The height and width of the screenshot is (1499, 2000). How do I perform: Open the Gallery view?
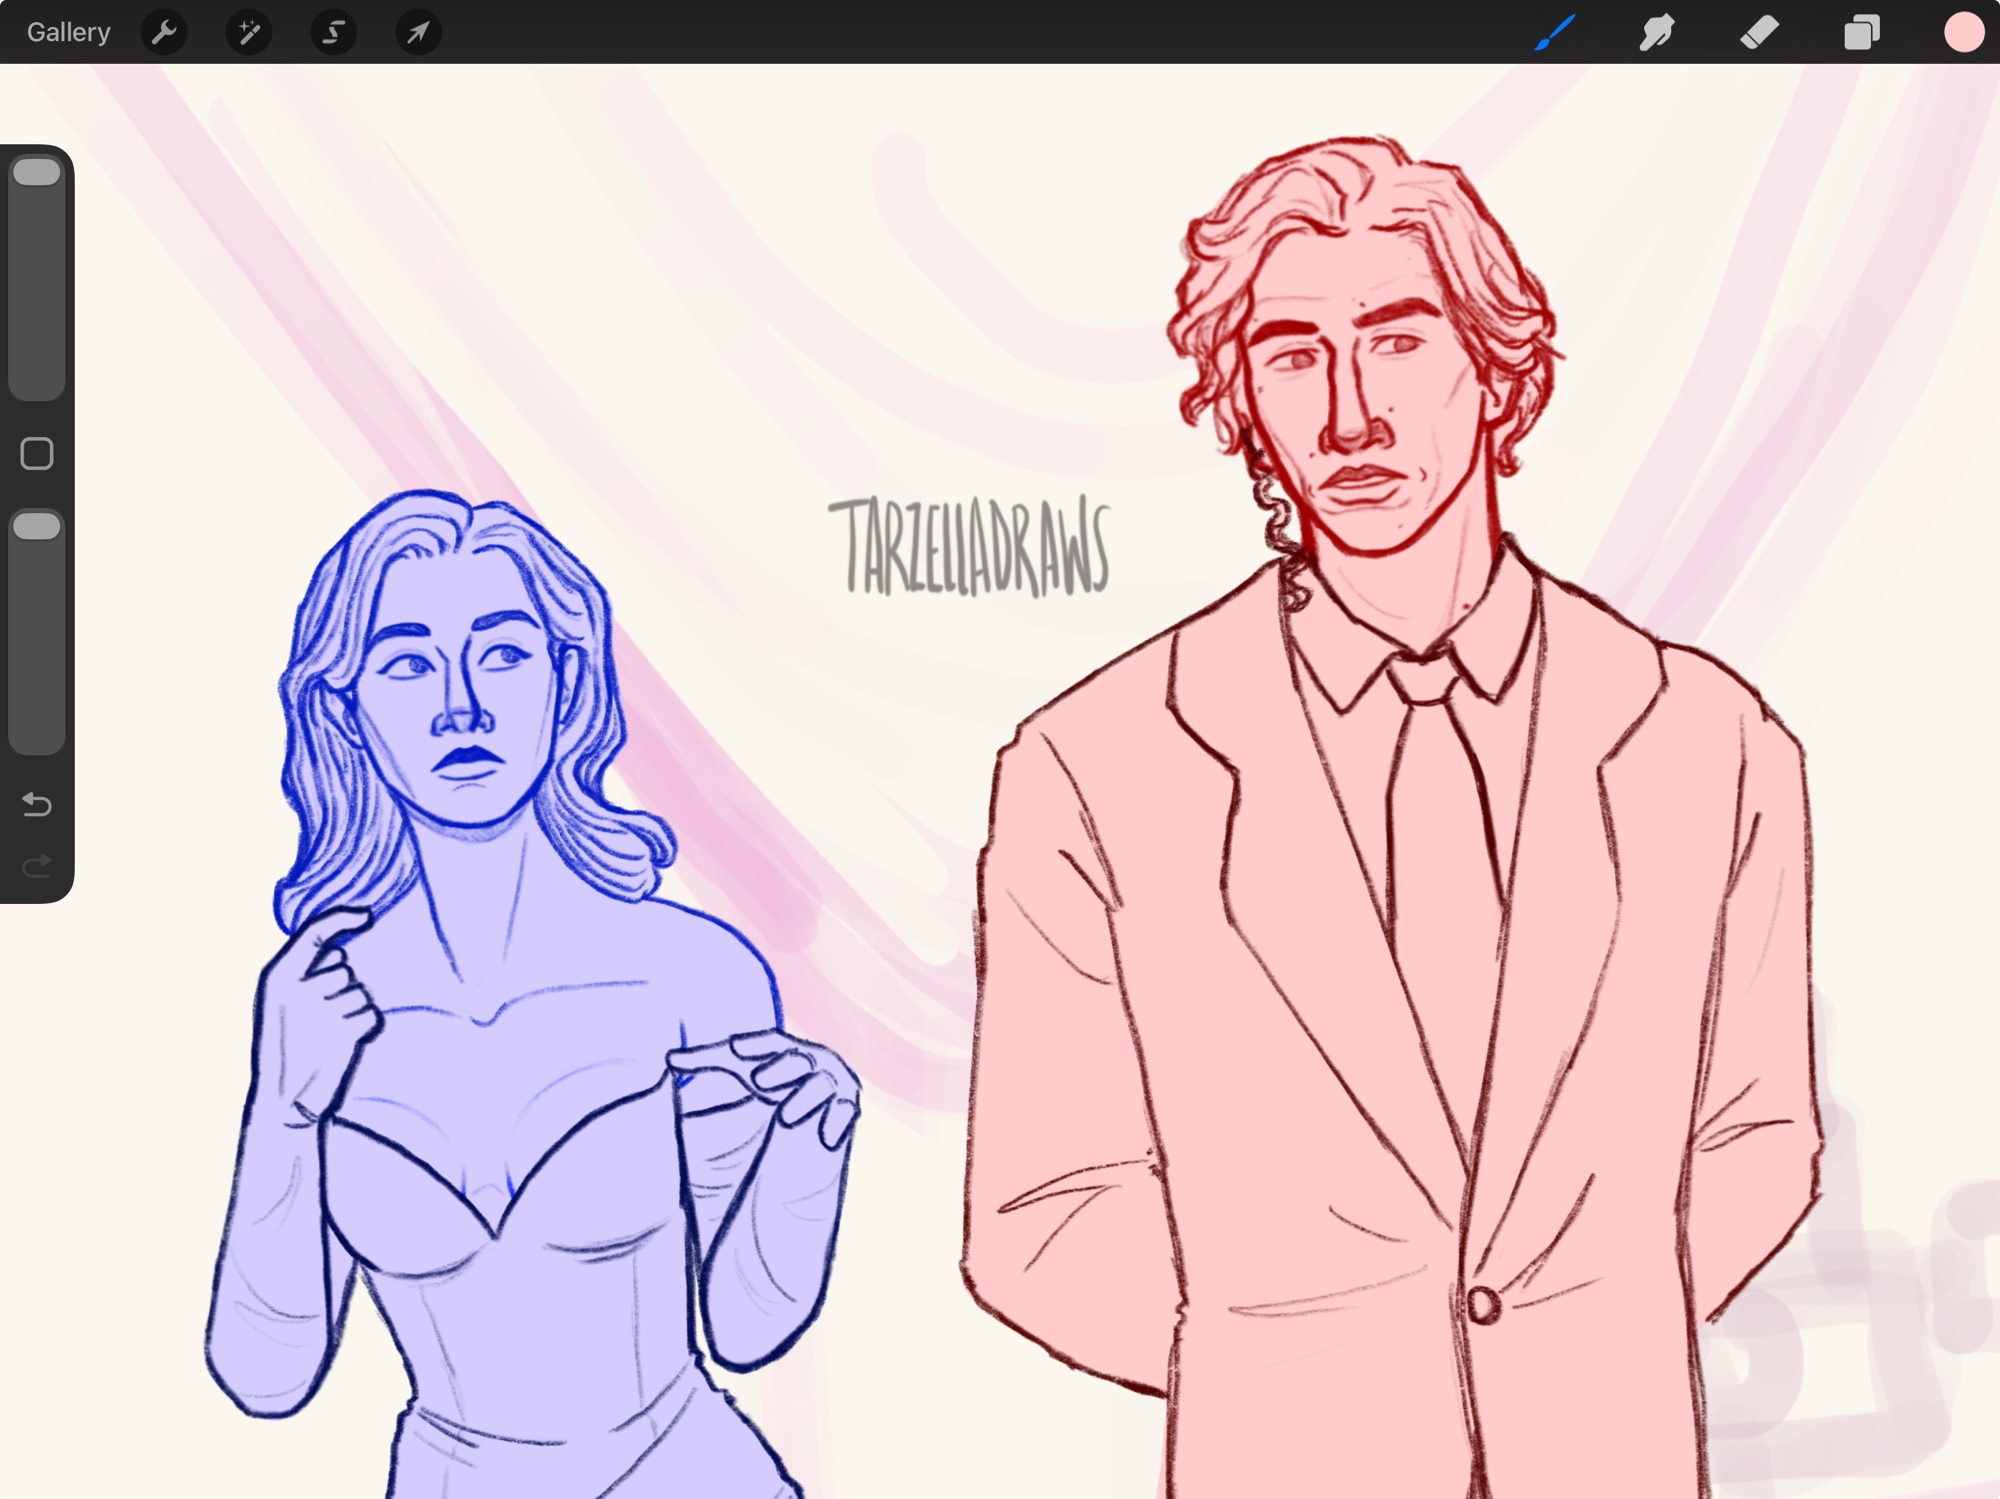coord(68,32)
